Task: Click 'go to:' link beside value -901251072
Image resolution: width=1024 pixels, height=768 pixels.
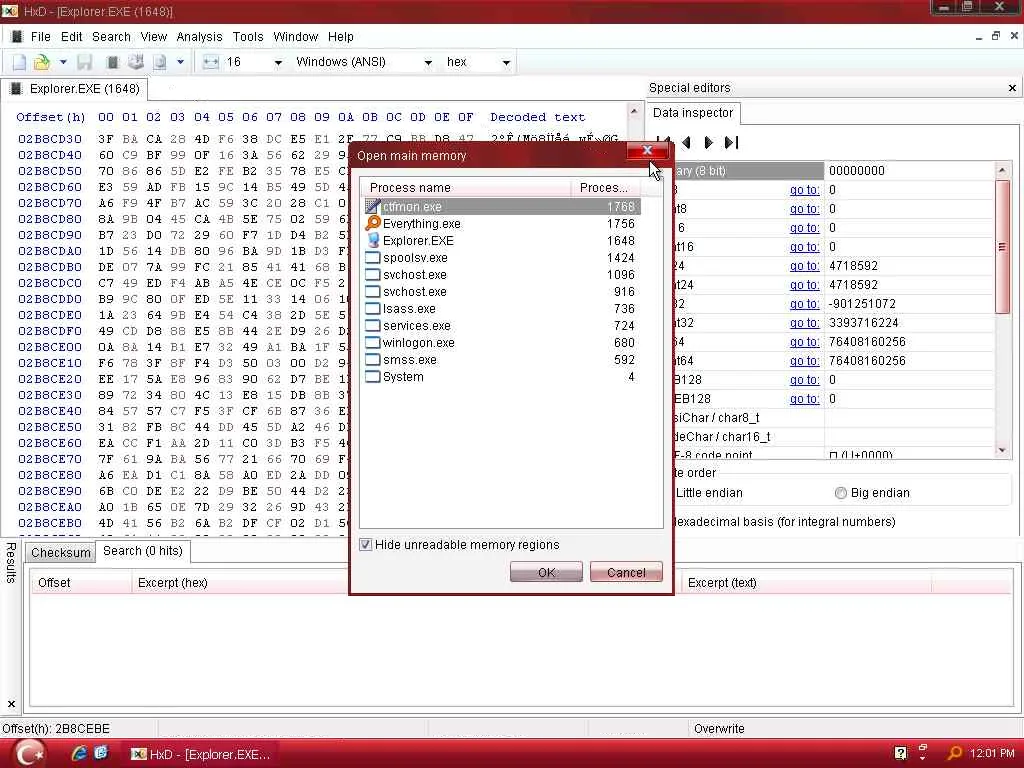Action: 804,304
